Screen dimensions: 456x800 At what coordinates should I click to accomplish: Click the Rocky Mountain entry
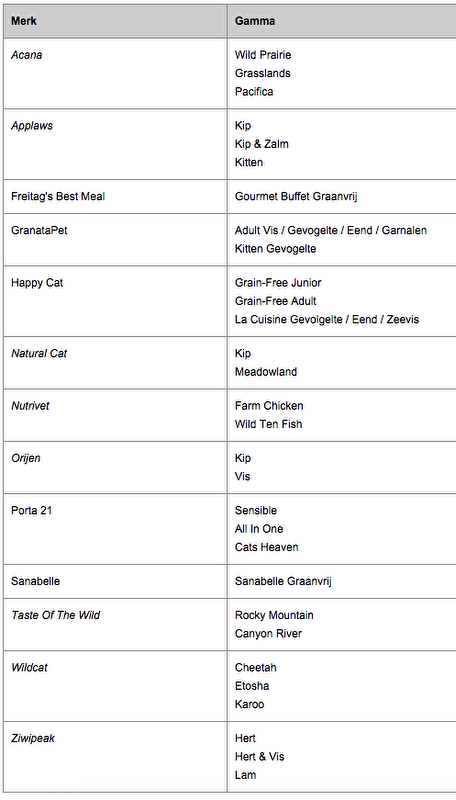(274, 615)
